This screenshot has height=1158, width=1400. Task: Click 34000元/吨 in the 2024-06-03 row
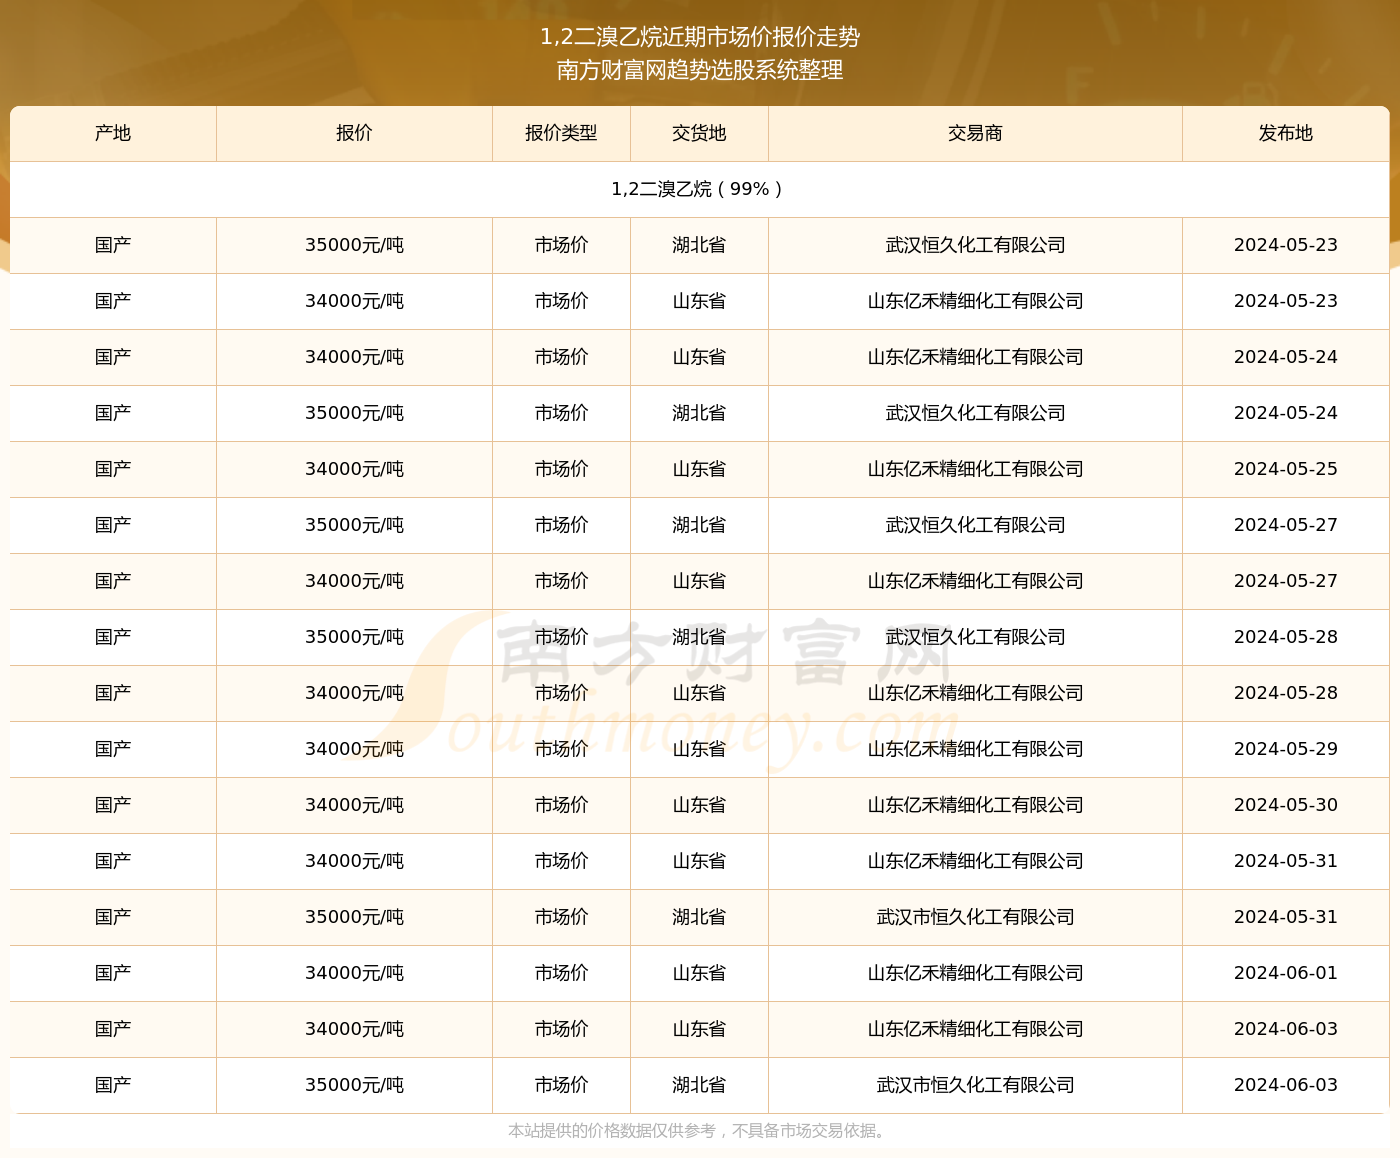[x=354, y=1029]
